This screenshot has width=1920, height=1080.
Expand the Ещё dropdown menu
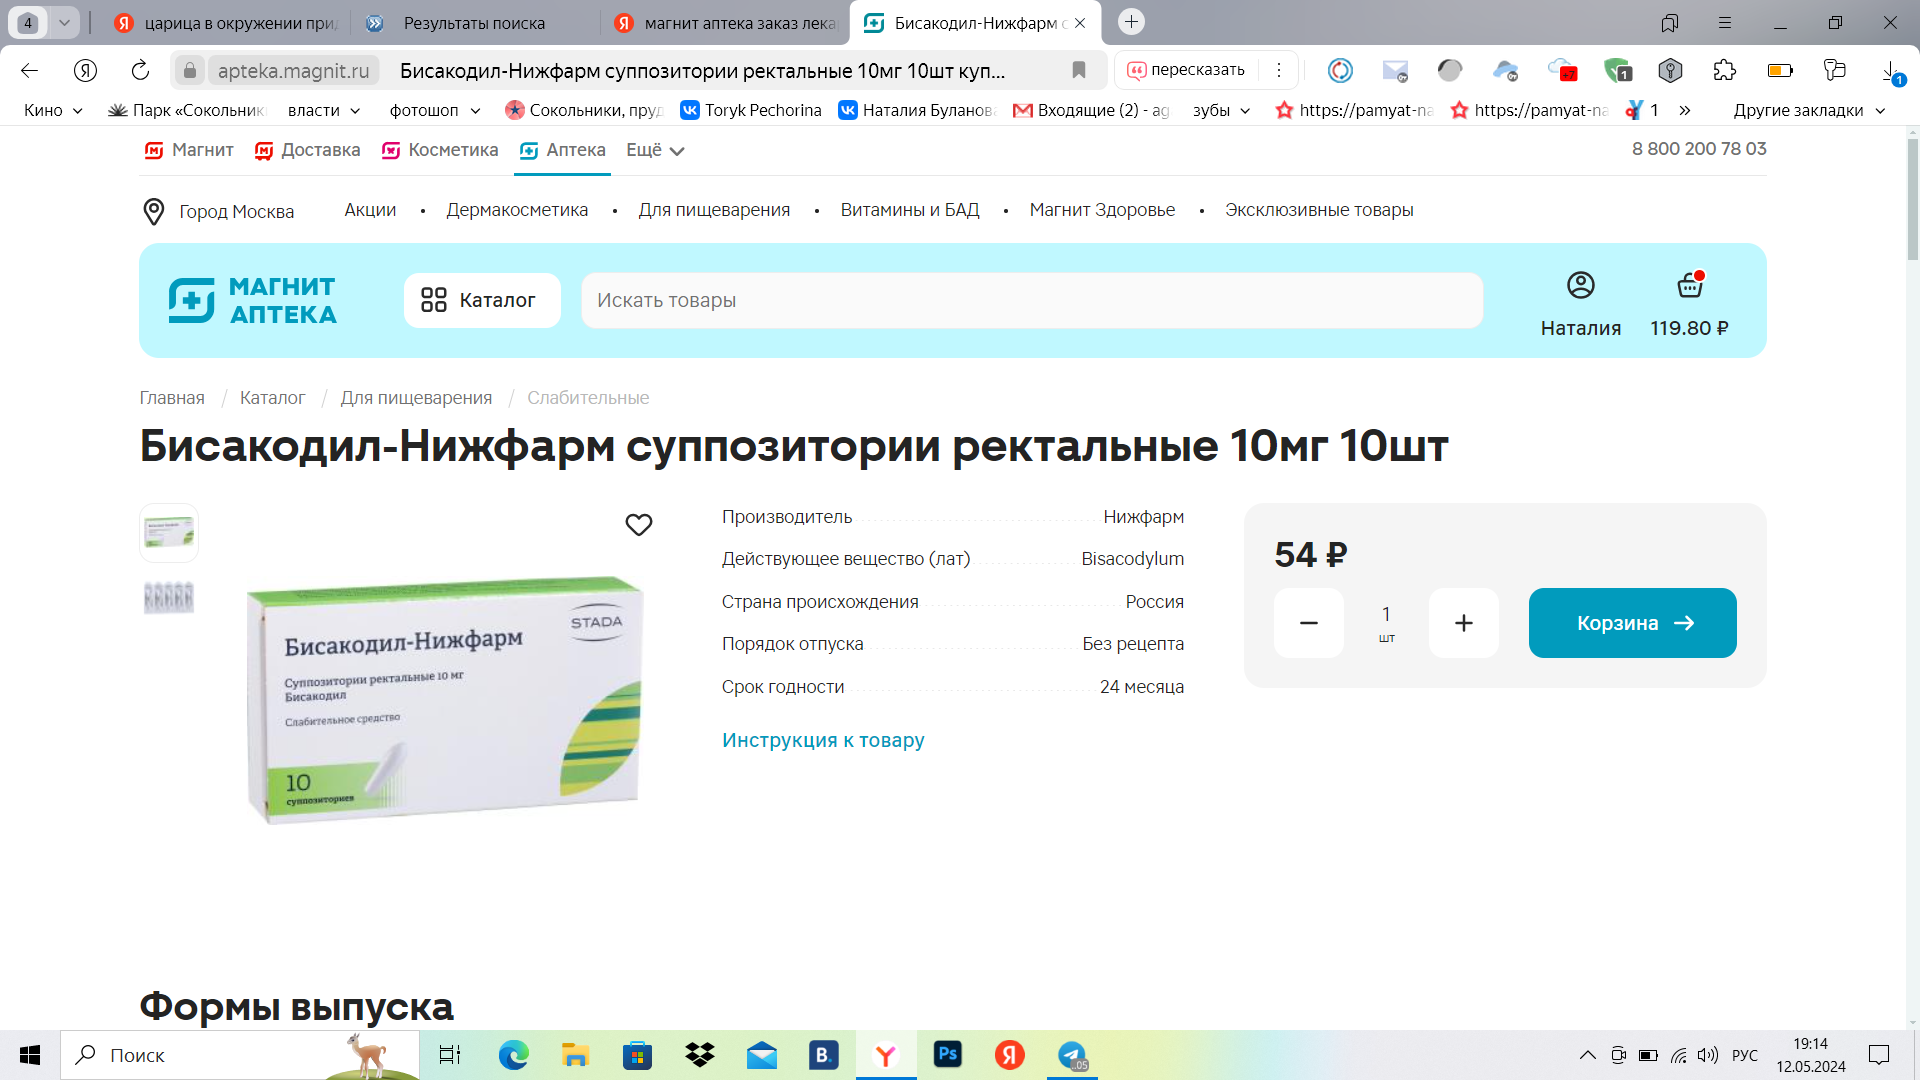click(x=655, y=150)
